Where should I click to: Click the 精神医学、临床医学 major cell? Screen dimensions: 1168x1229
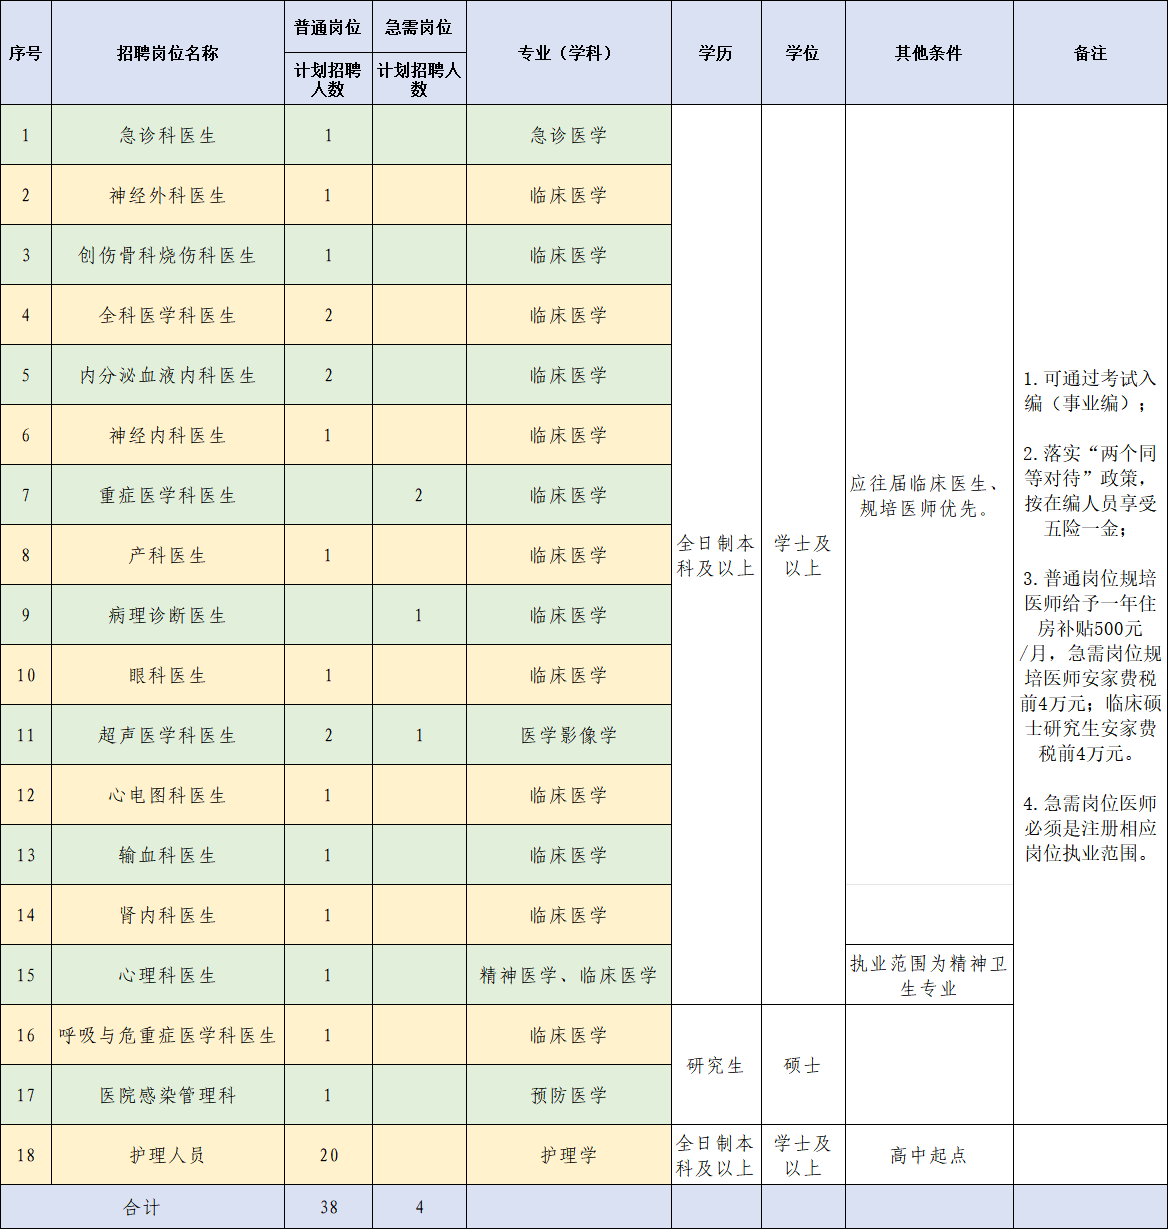pos(569,975)
